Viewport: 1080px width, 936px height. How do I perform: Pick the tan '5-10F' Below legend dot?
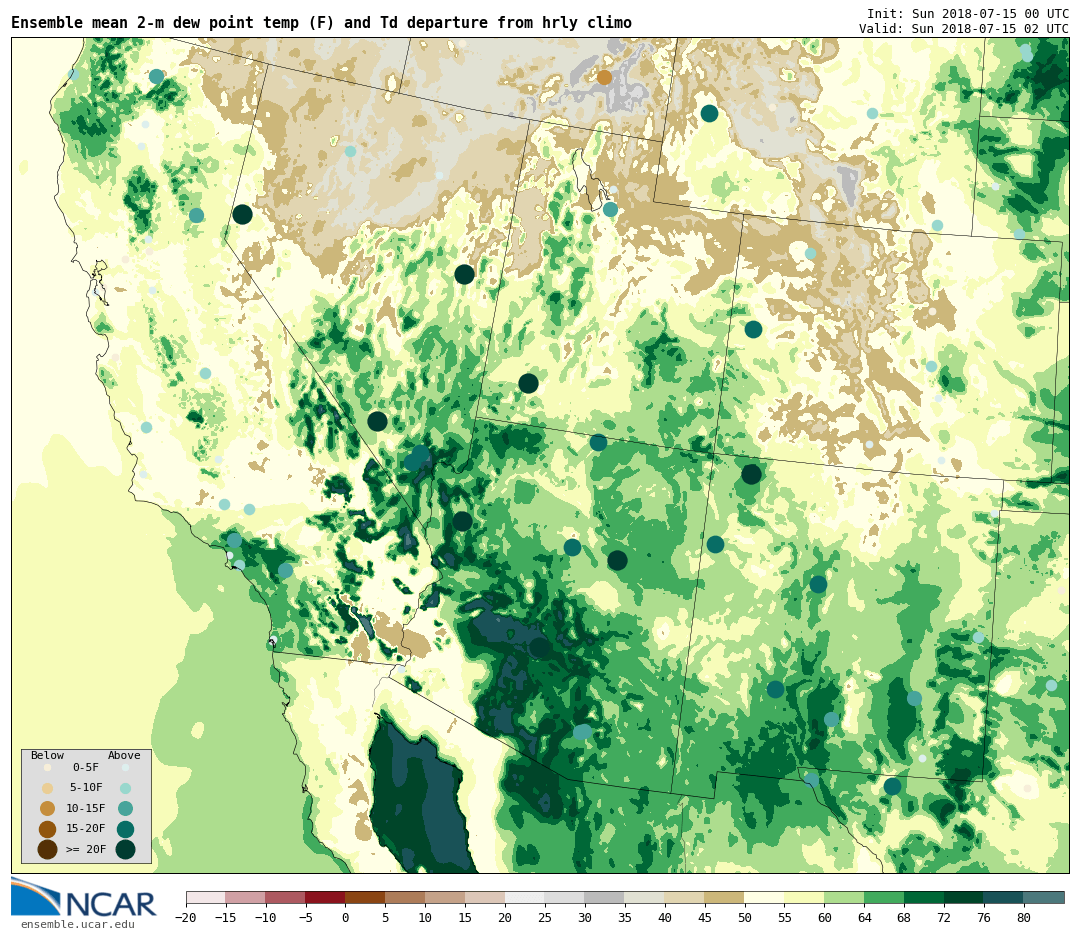pyautogui.click(x=47, y=788)
